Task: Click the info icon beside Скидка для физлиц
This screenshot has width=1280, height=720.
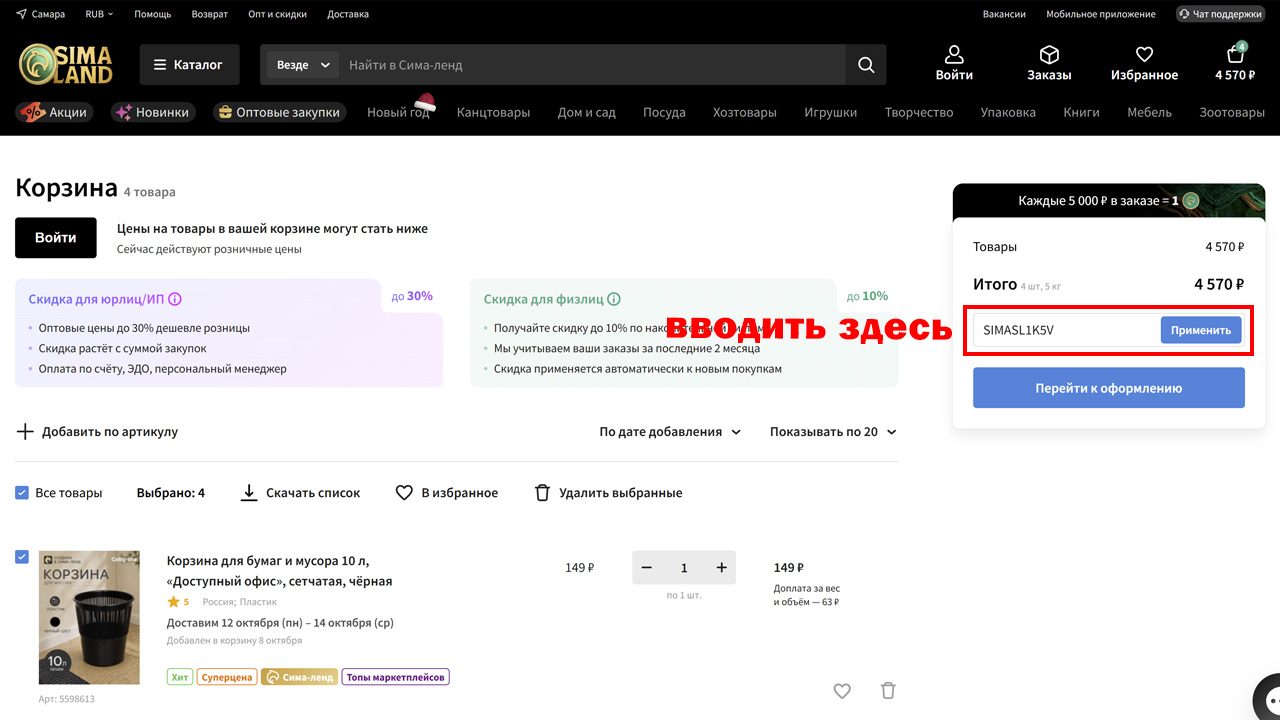Action: 614,299
